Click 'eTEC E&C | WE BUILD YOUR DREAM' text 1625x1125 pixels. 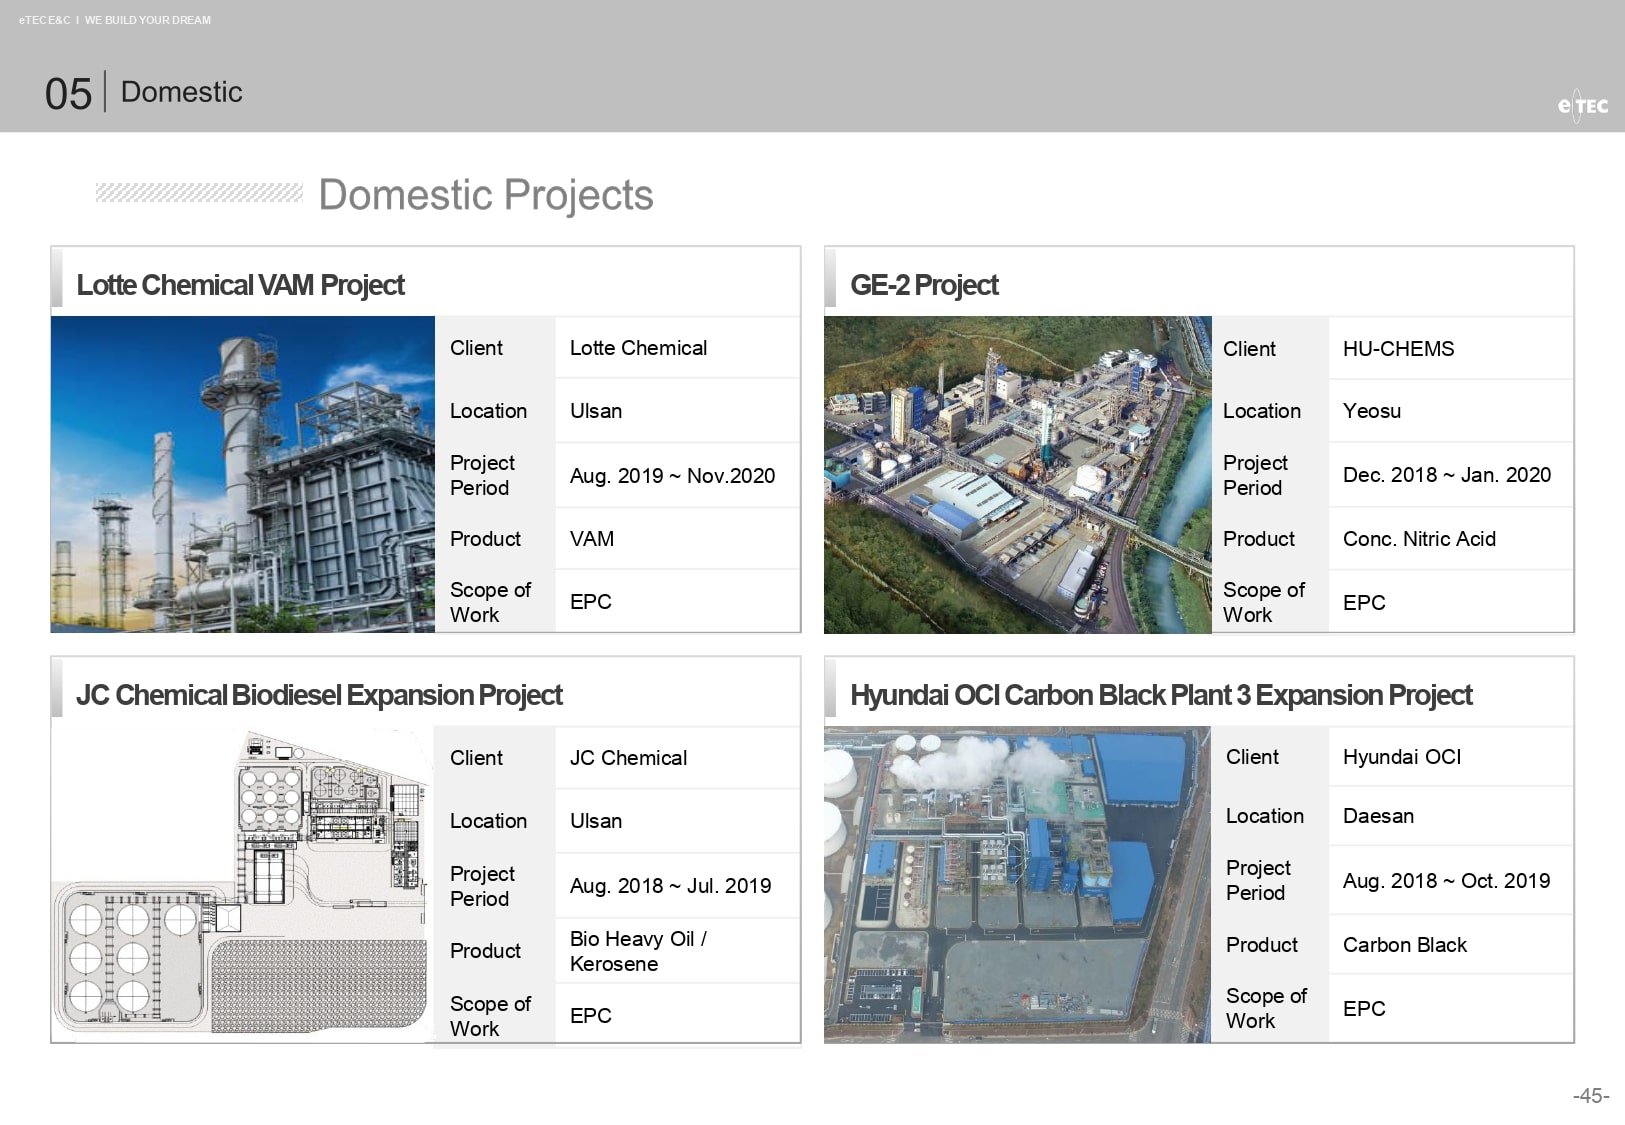tap(115, 20)
